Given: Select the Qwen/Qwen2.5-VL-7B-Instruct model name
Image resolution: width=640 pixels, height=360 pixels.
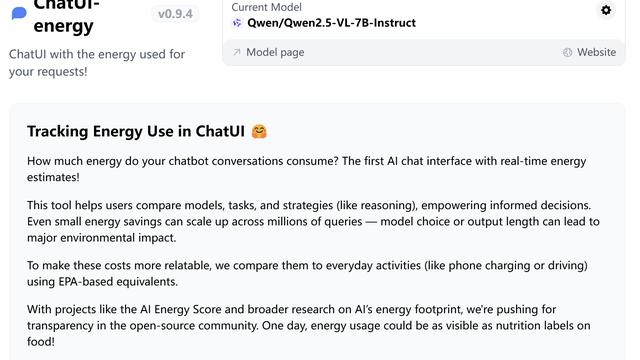Looking at the screenshot, I should (x=331, y=23).
